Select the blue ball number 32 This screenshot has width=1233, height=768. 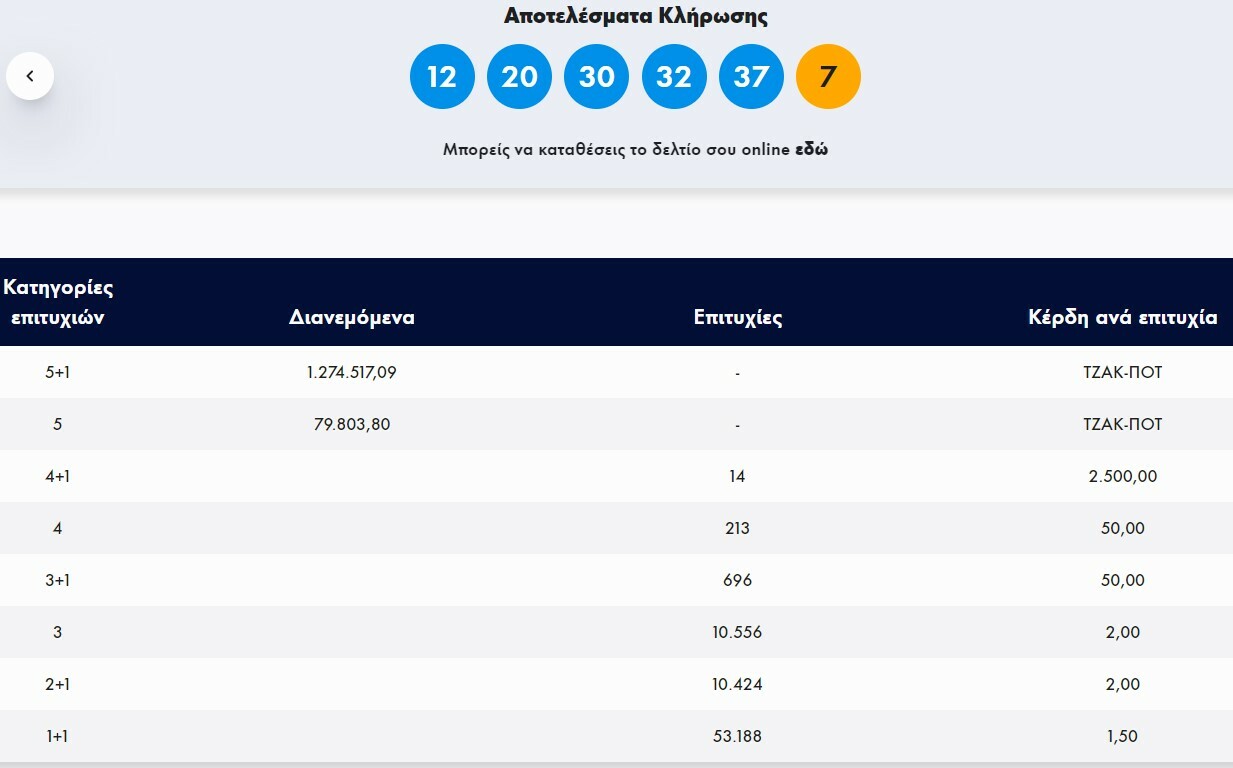(673, 76)
